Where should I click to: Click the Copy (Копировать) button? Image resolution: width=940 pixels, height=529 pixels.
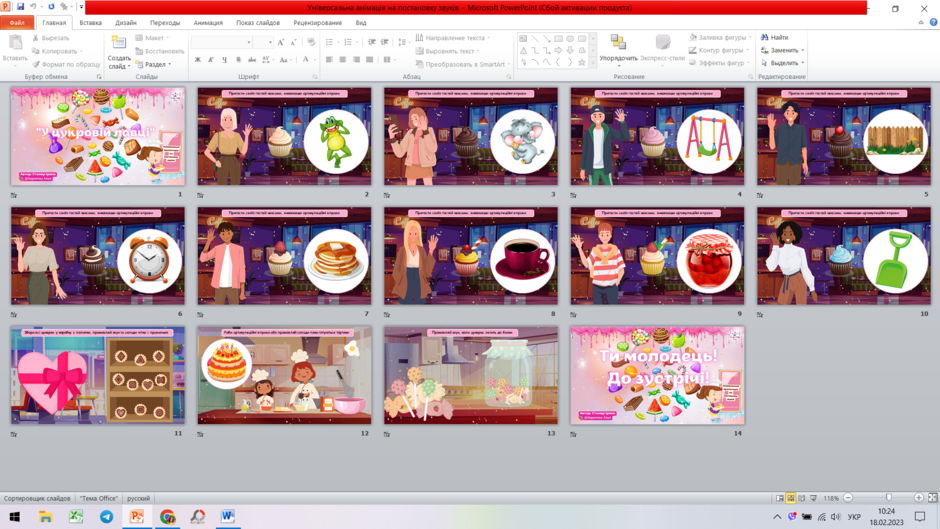point(56,51)
